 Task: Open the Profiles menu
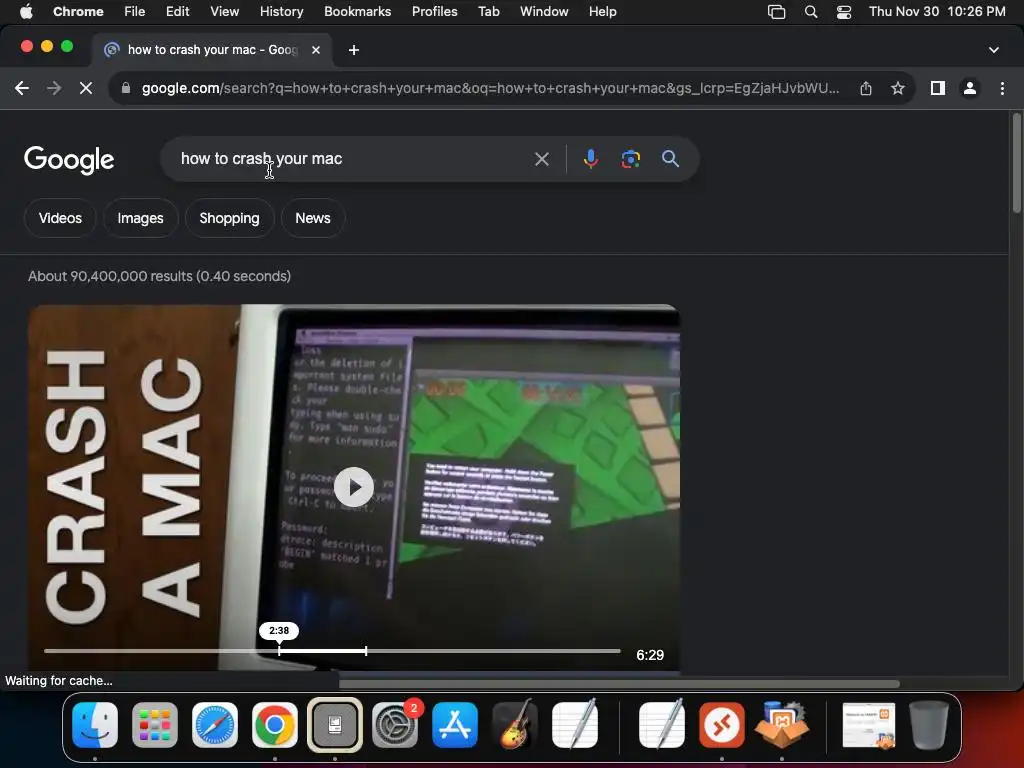pyautogui.click(x=434, y=12)
